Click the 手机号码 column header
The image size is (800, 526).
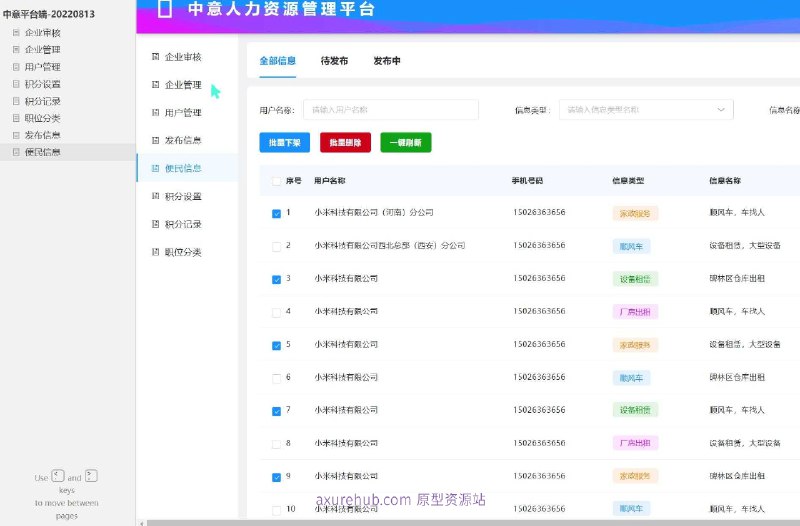tap(528, 181)
